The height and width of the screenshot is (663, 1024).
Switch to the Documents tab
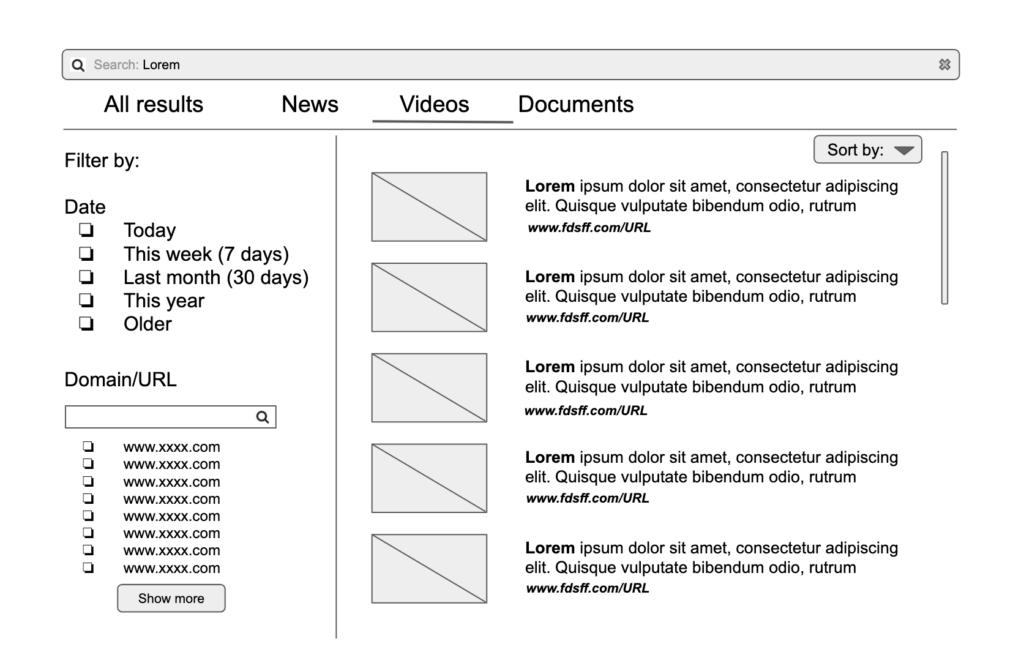(576, 104)
